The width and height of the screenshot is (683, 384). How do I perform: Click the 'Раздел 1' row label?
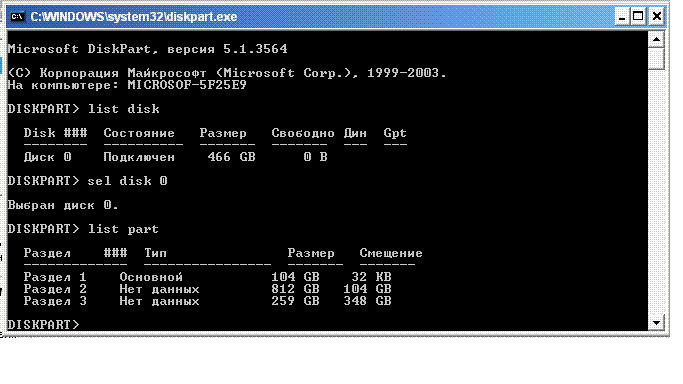tap(55, 277)
